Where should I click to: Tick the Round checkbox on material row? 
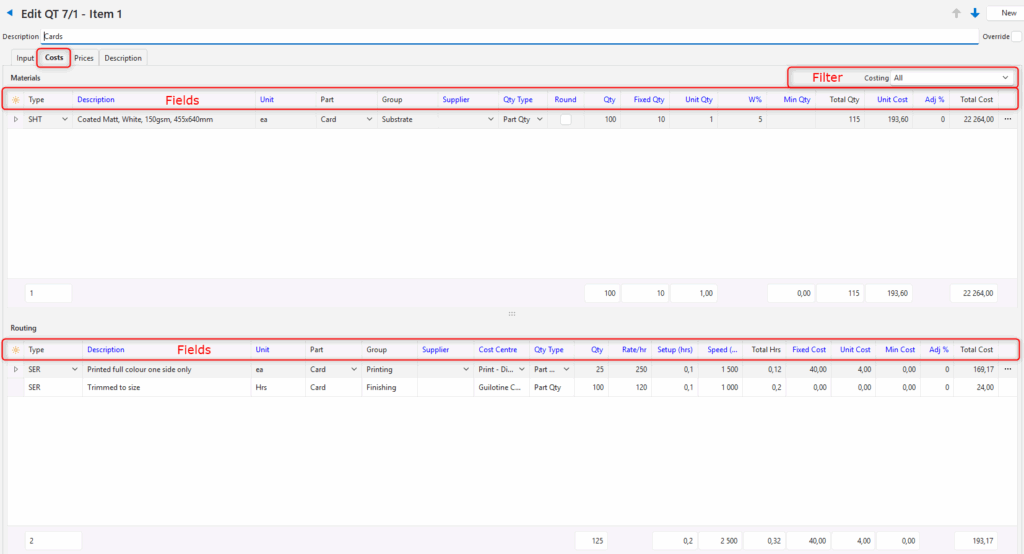tap(566, 119)
